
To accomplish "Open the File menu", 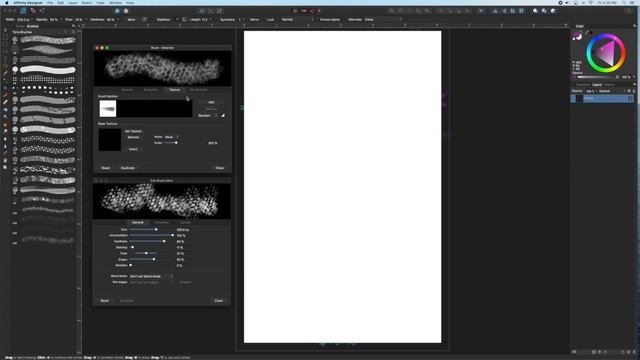I will pos(50,2).
